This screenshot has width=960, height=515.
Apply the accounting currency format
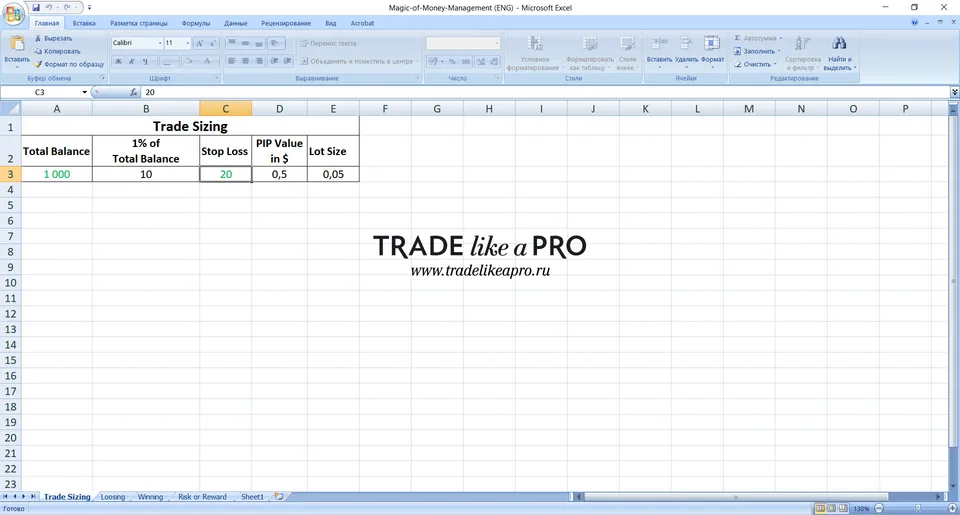point(433,61)
